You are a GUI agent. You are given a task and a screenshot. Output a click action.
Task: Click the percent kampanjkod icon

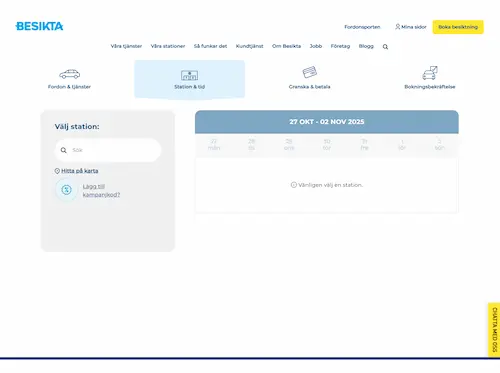pos(66,190)
